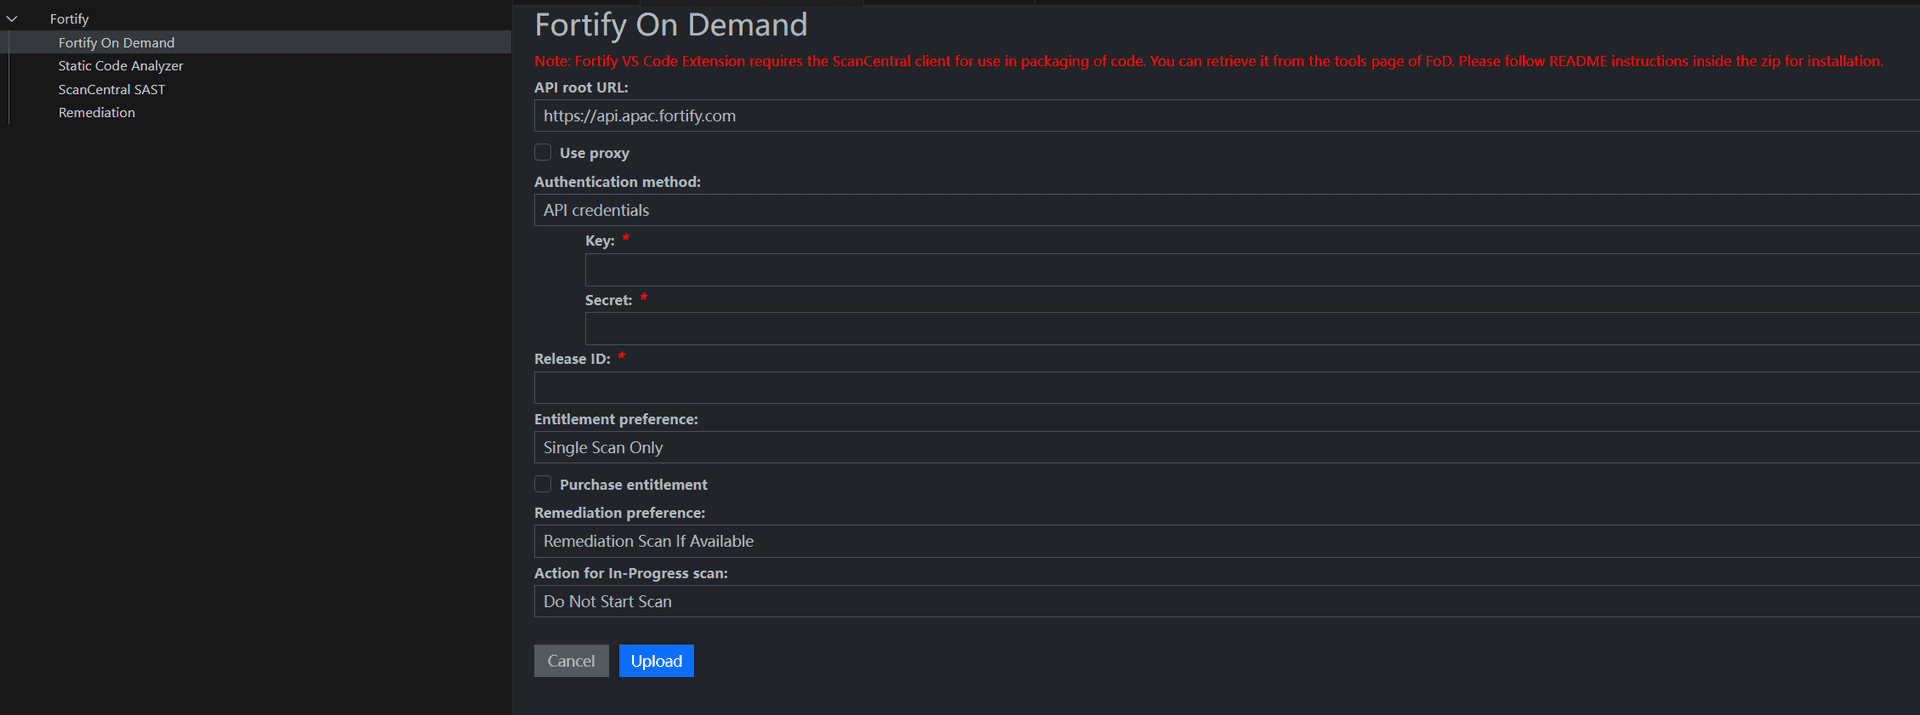The image size is (1920, 715).
Task: Focus the Secret input field
Action: coord(1251,329)
